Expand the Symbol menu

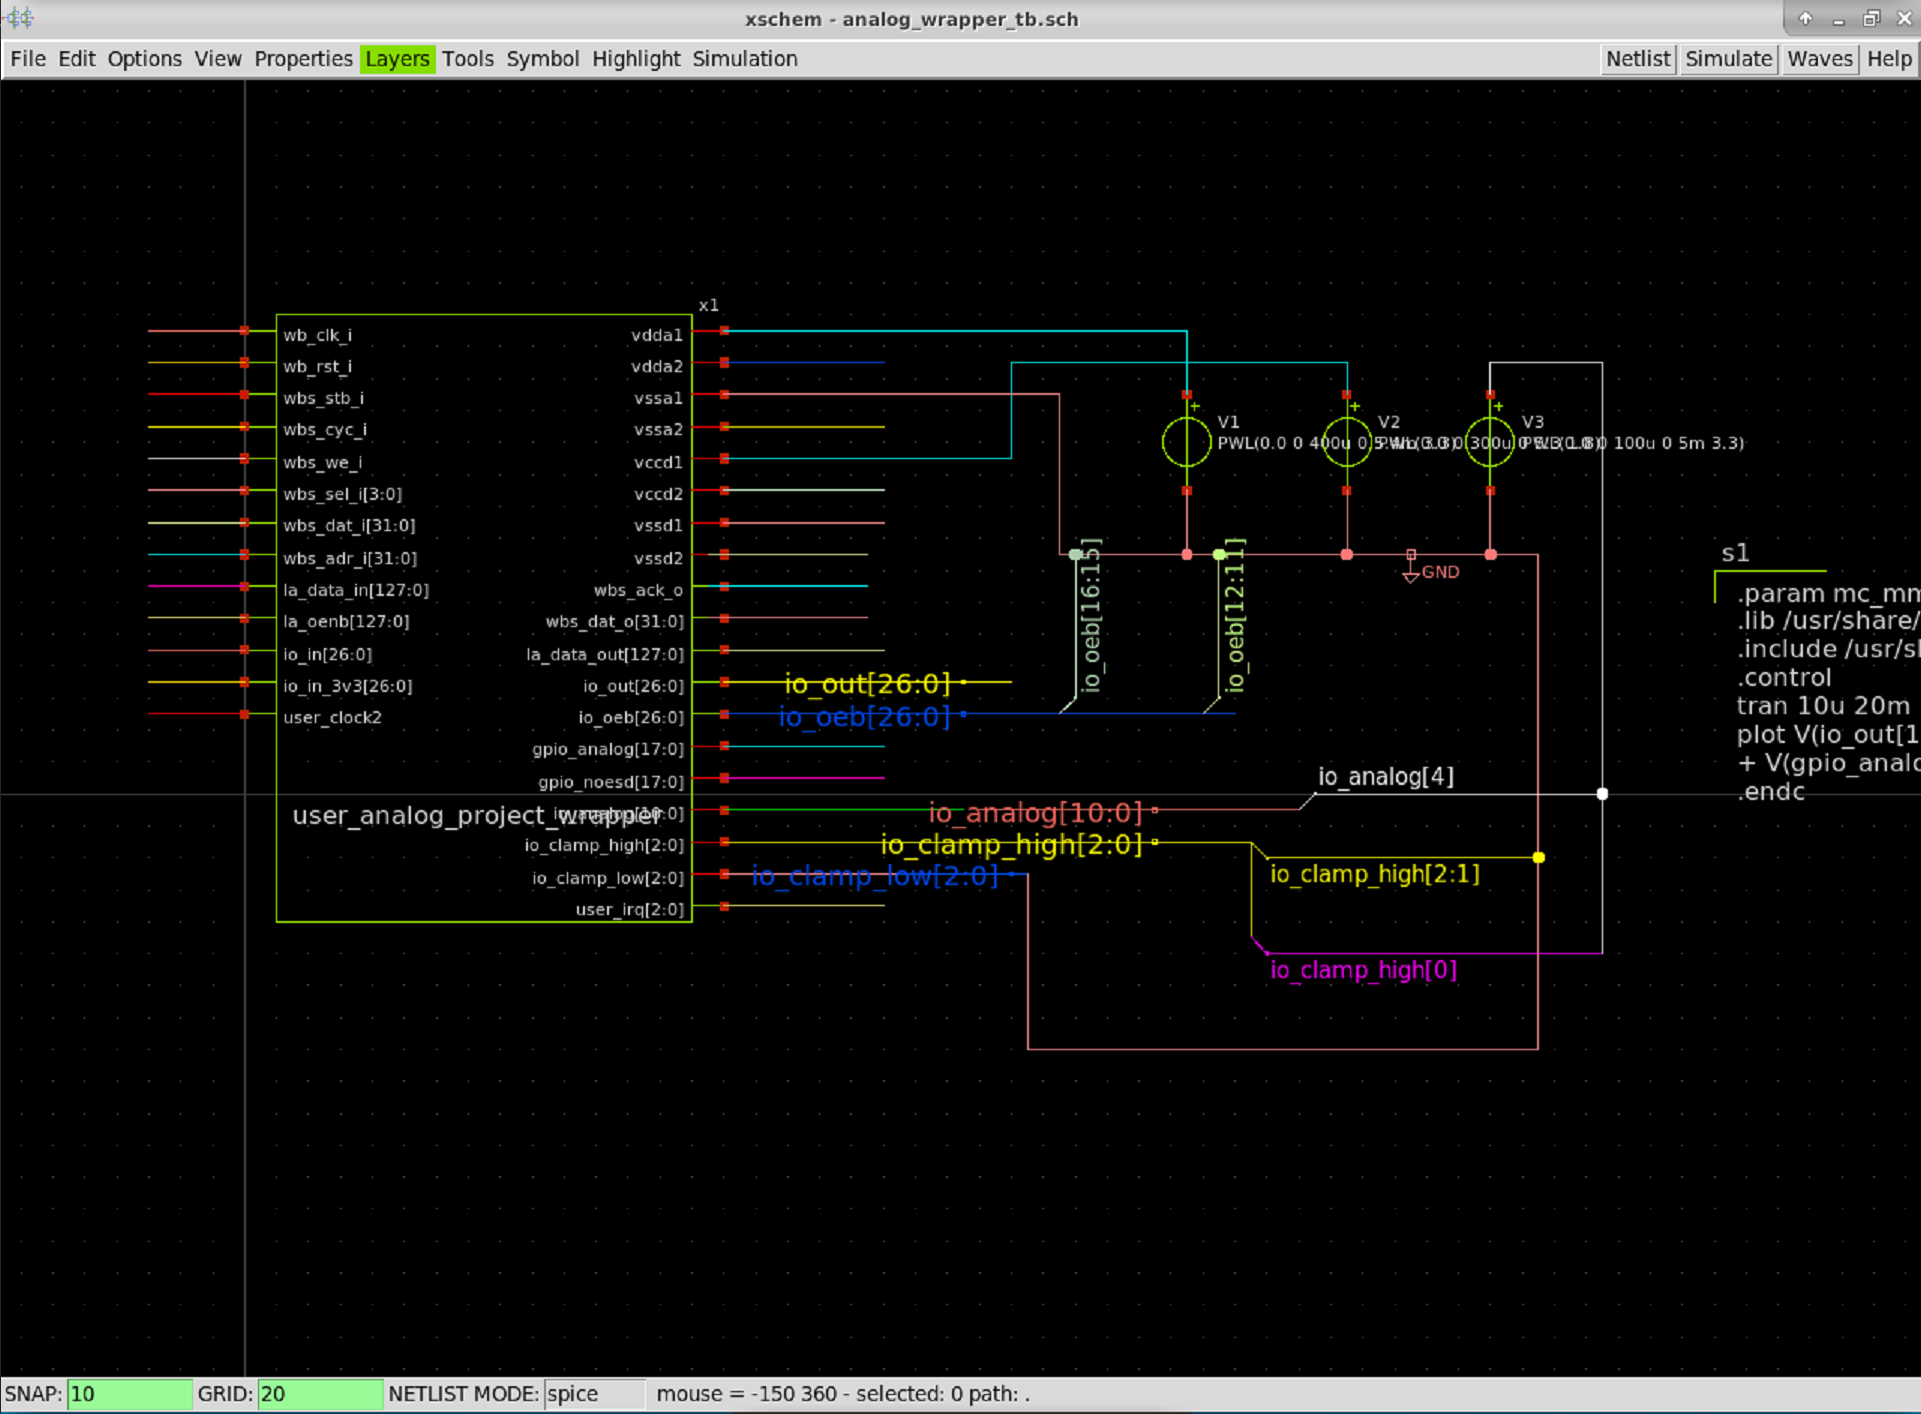(542, 59)
